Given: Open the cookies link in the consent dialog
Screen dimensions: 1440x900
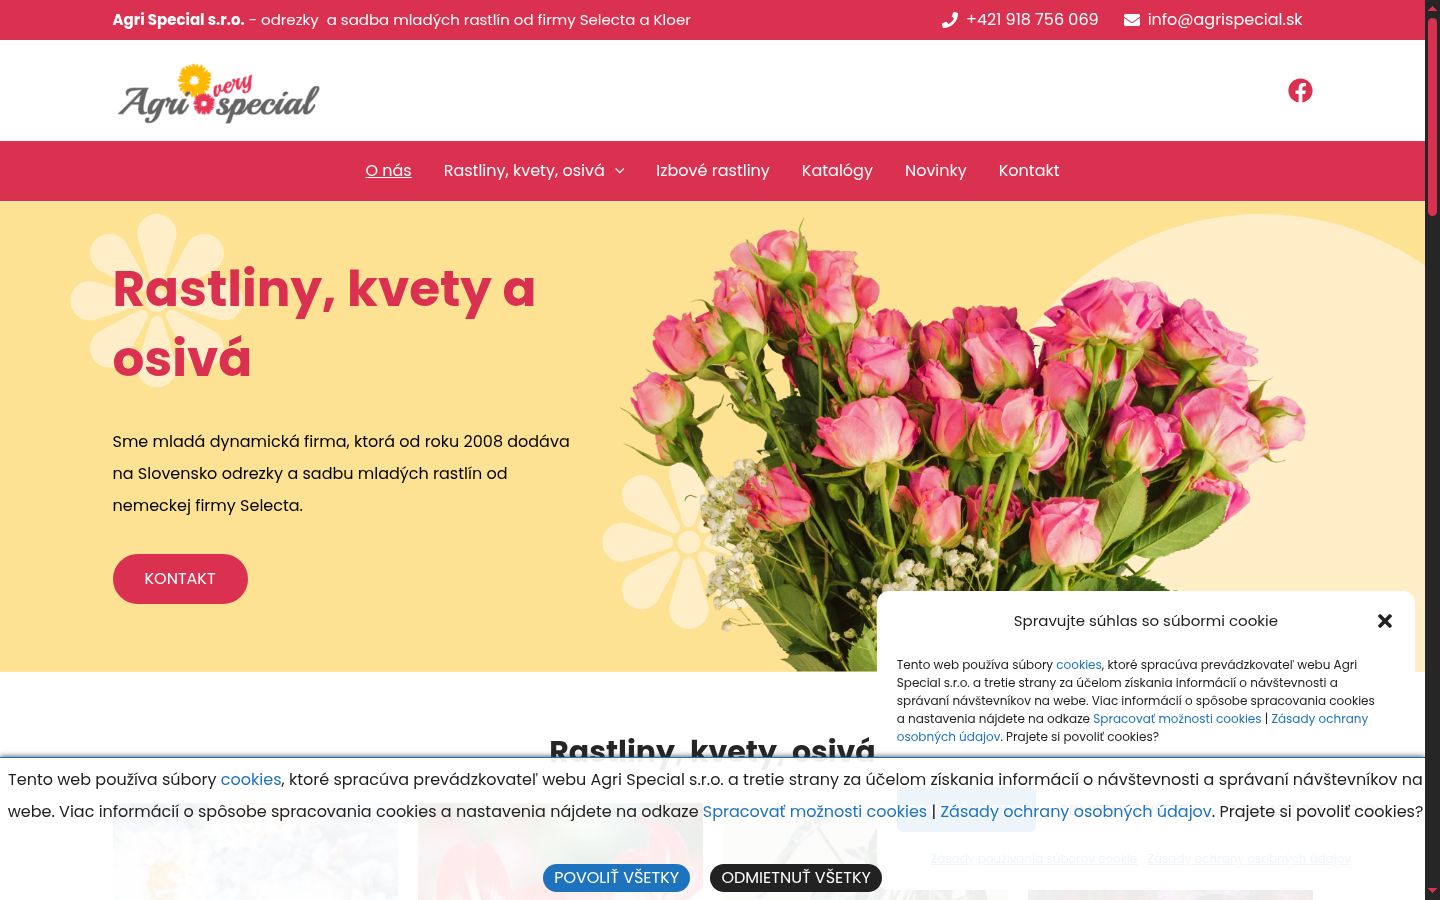Looking at the screenshot, I should pyautogui.click(x=1079, y=665).
